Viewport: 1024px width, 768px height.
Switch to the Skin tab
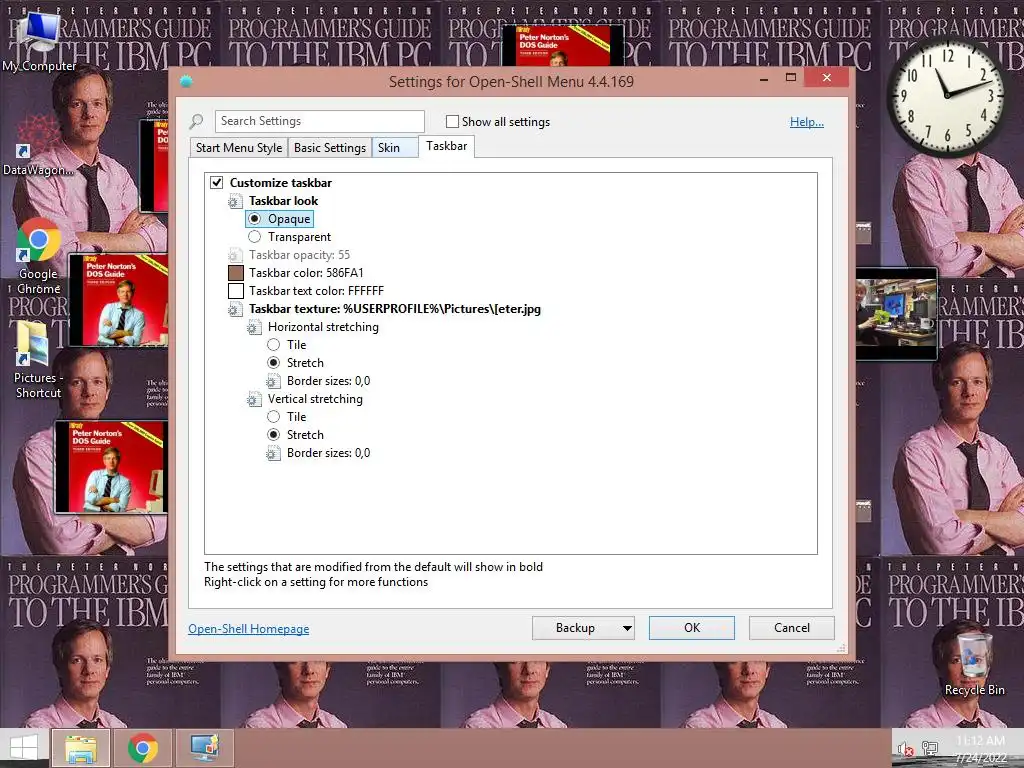click(x=394, y=148)
